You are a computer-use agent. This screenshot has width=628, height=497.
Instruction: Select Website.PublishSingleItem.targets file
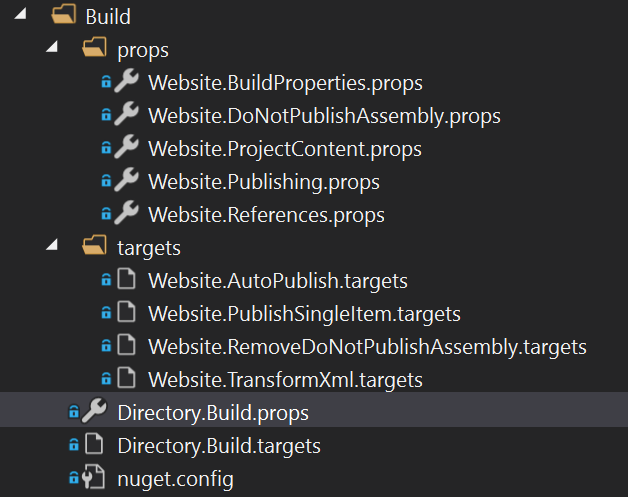pos(304,314)
